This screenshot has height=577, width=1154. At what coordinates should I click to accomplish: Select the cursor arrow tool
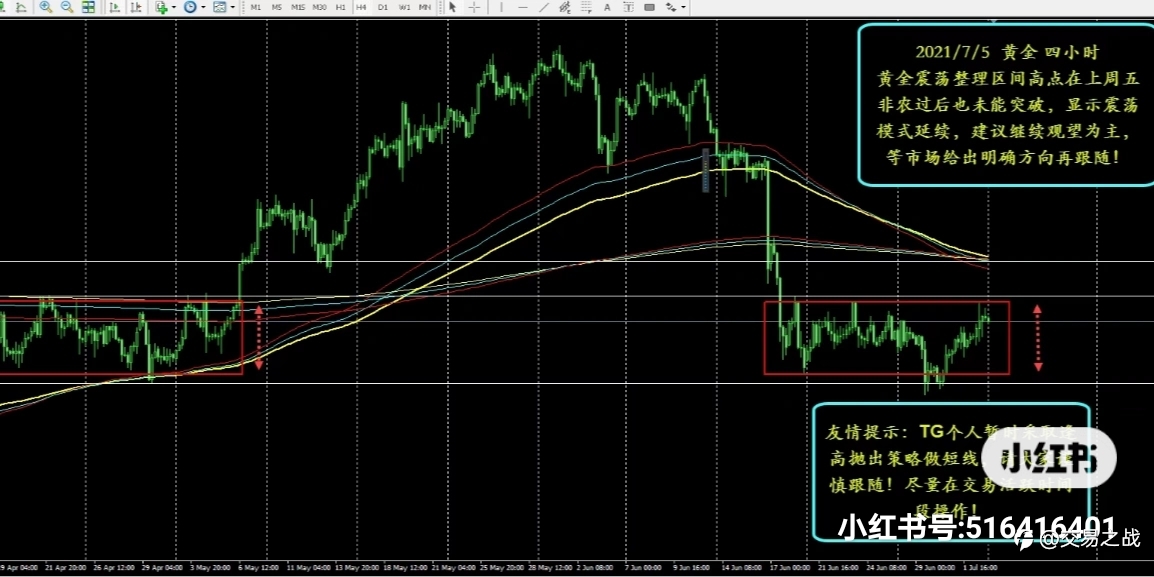(x=453, y=7)
